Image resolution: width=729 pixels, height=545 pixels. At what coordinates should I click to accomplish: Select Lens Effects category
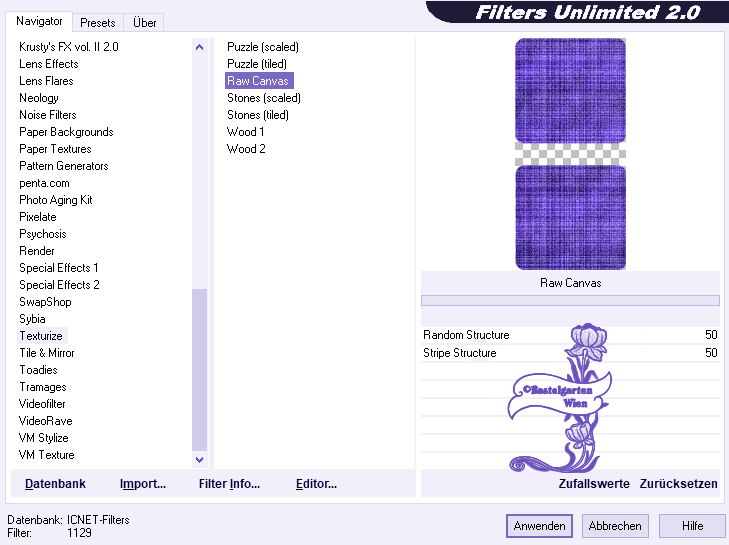pyautogui.click(x=49, y=64)
